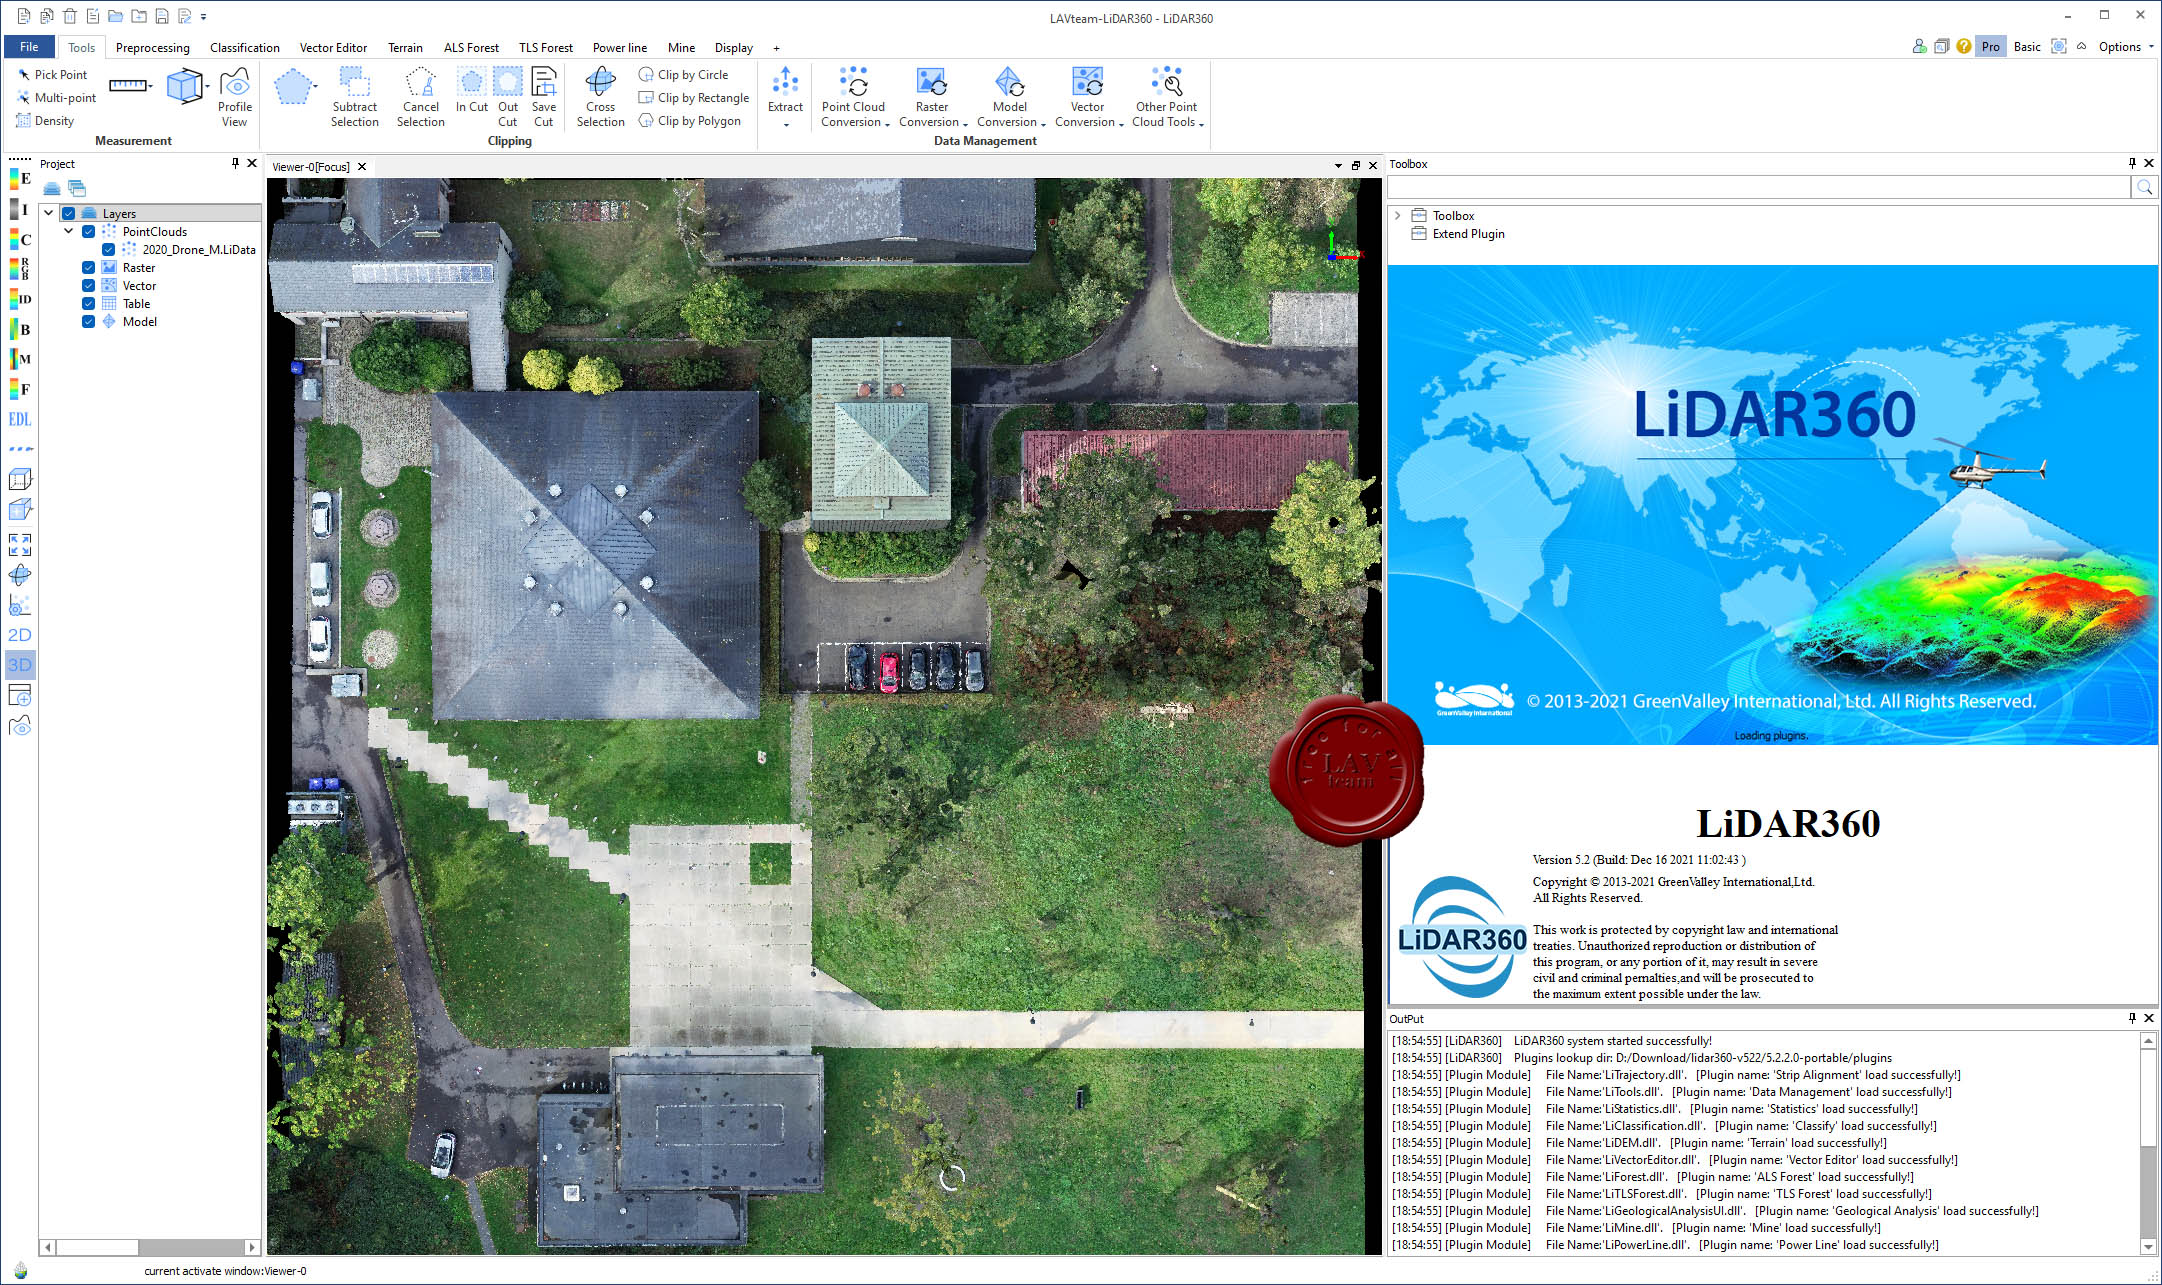Click the Toolbox search input field
Screen dimensions: 2162x1285
pyautogui.click(x=1758, y=187)
